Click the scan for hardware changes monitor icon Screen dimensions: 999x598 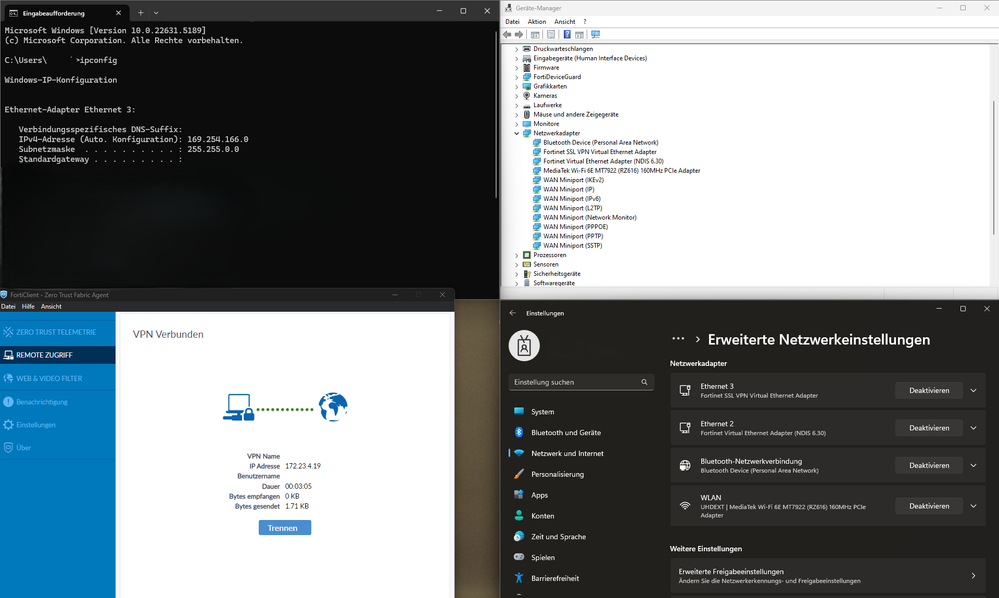pyautogui.click(x=595, y=34)
